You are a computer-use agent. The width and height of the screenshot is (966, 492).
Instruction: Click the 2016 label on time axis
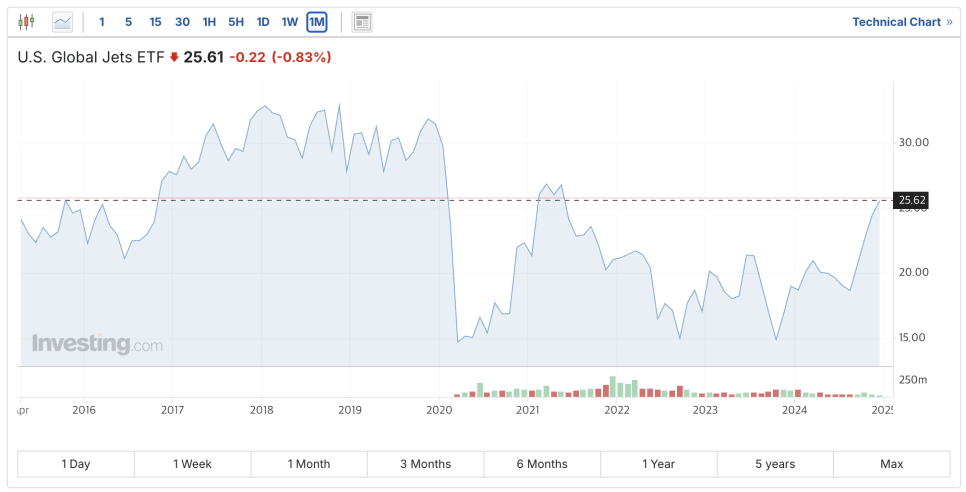pos(84,409)
